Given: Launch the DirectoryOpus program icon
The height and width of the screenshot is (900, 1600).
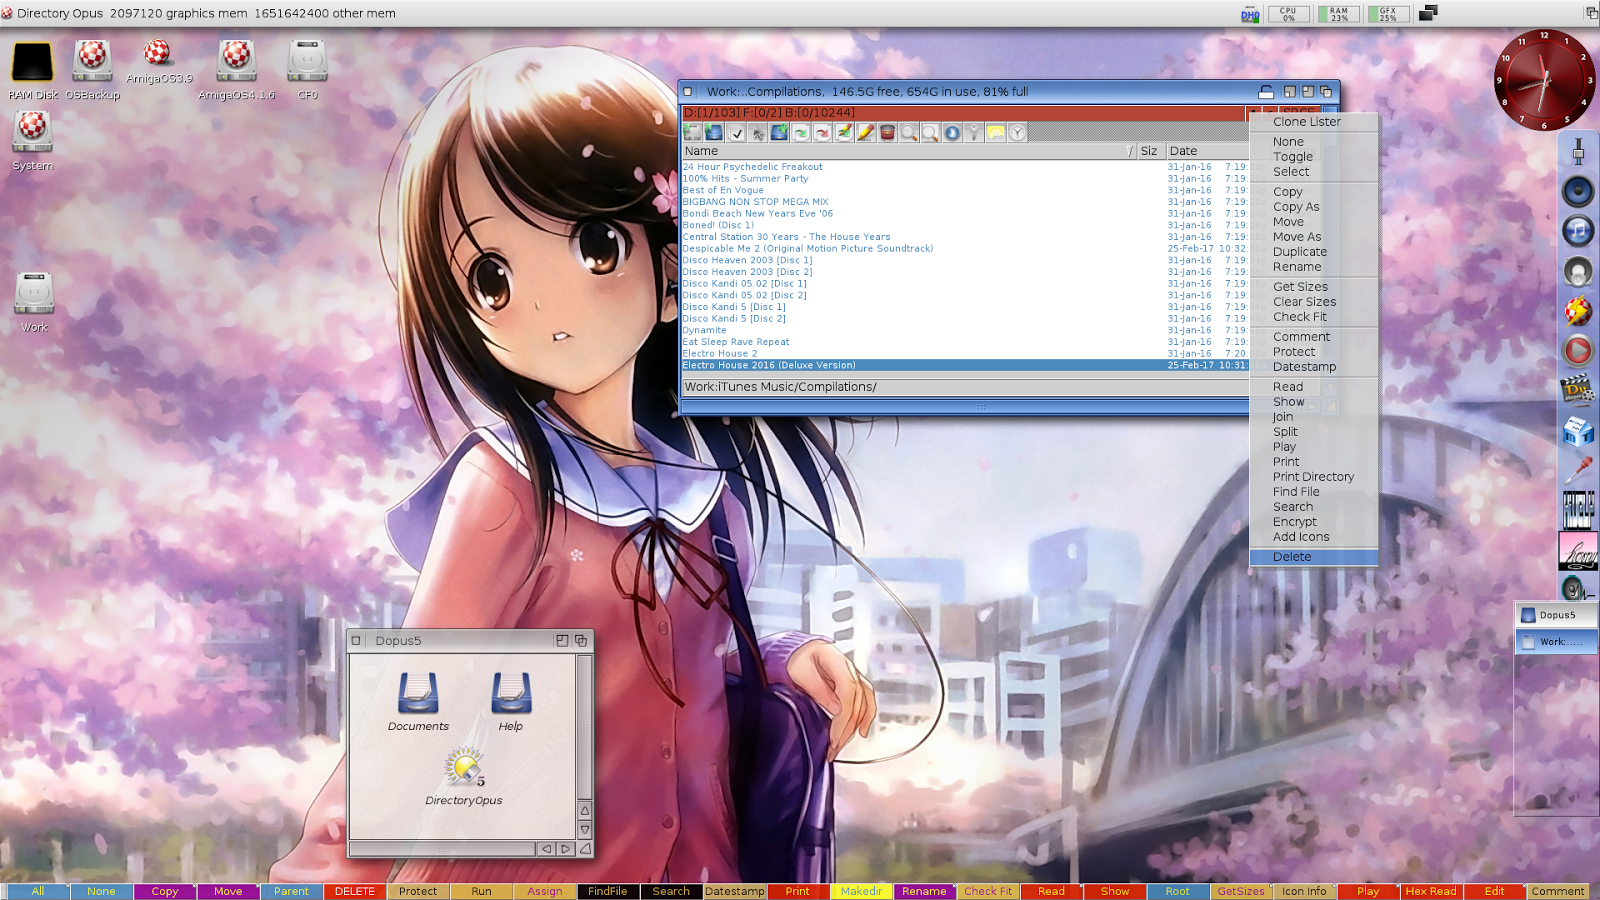Looking at the screenshot, I should click(x=464, y=766).
